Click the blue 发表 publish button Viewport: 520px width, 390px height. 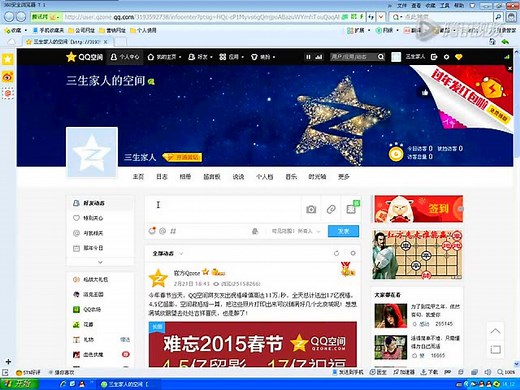(x=343, y=231)
